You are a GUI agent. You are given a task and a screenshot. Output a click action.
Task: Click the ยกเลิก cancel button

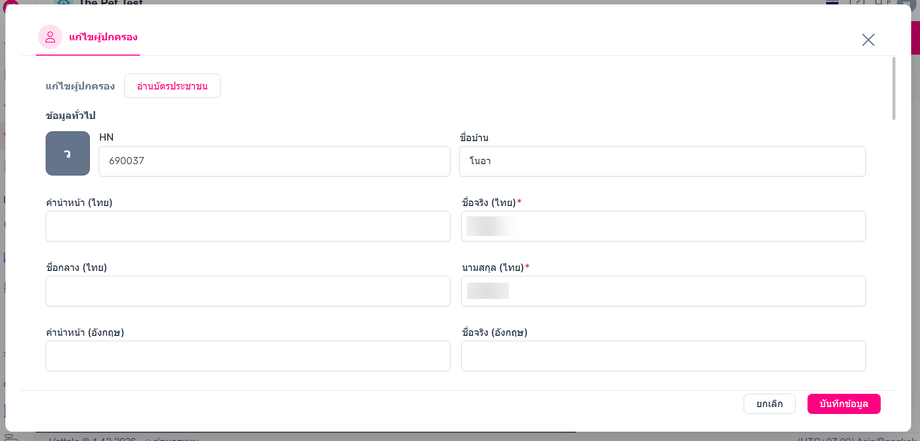tap(769, 404)
